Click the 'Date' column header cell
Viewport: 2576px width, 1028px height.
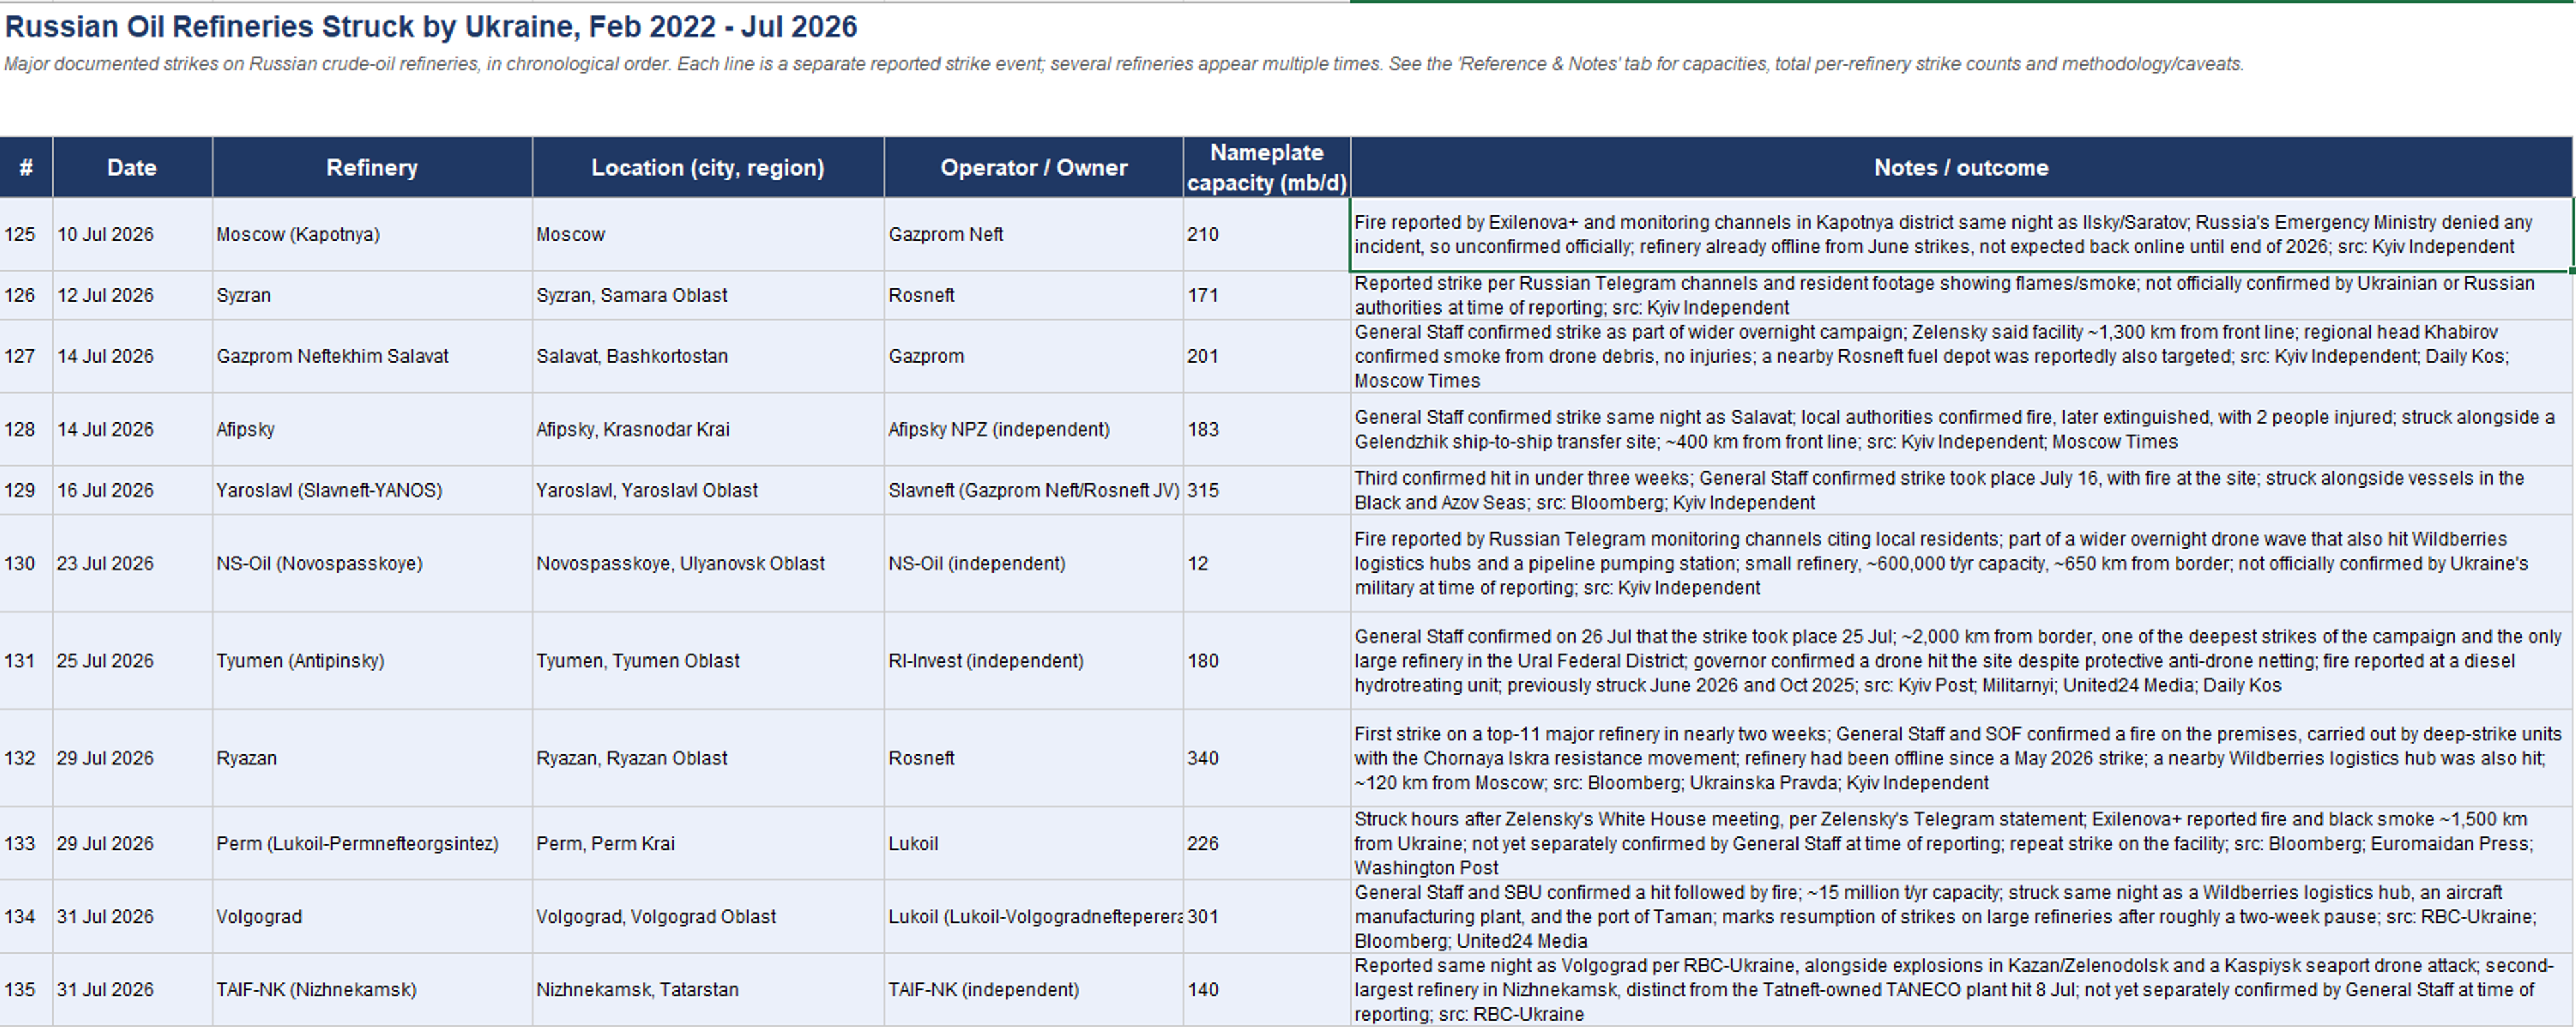pyautogui.click(x=132, y=167)
